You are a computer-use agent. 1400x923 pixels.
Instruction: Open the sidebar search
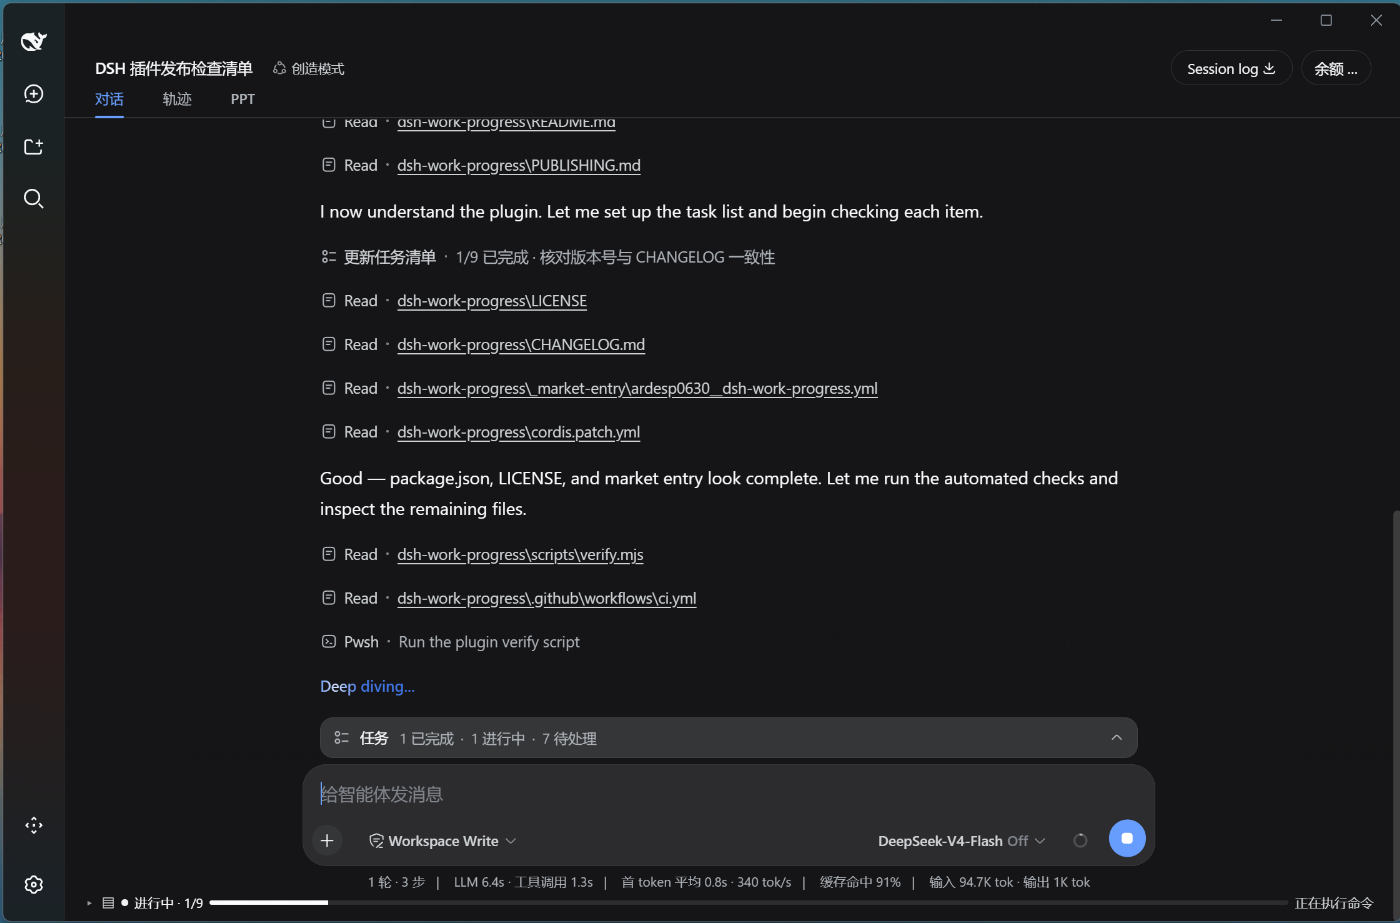(34, 199)
